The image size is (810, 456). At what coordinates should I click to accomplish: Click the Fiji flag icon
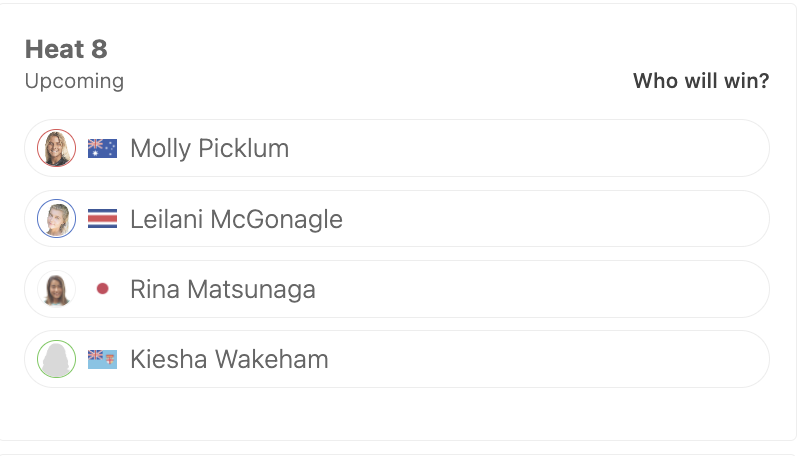coord(102,359)
